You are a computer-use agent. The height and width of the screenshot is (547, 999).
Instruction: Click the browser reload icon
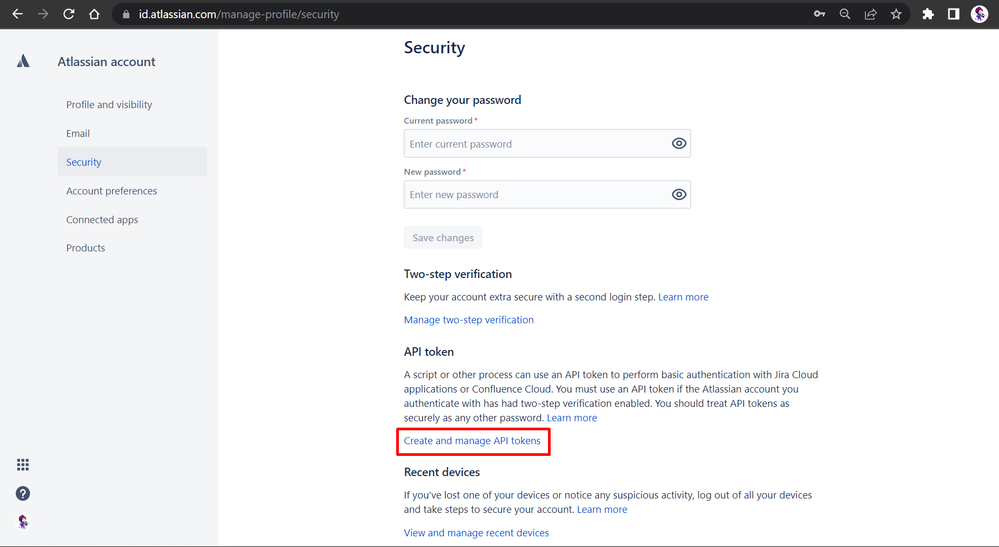click(69, 14)
